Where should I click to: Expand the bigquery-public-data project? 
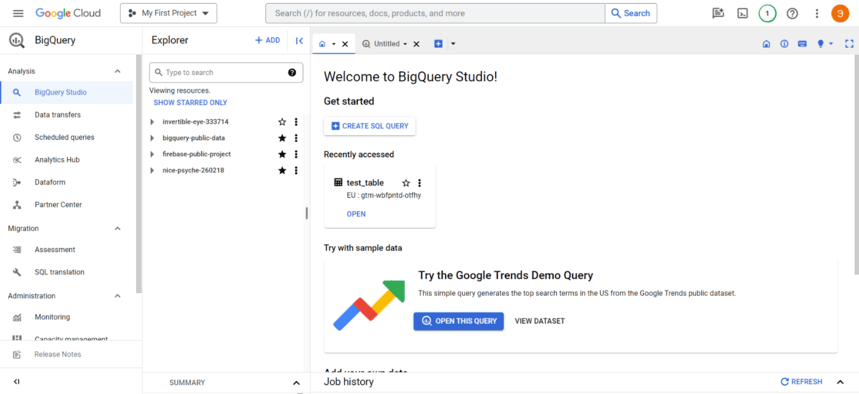pyautogui.click(x=152, y=138)
